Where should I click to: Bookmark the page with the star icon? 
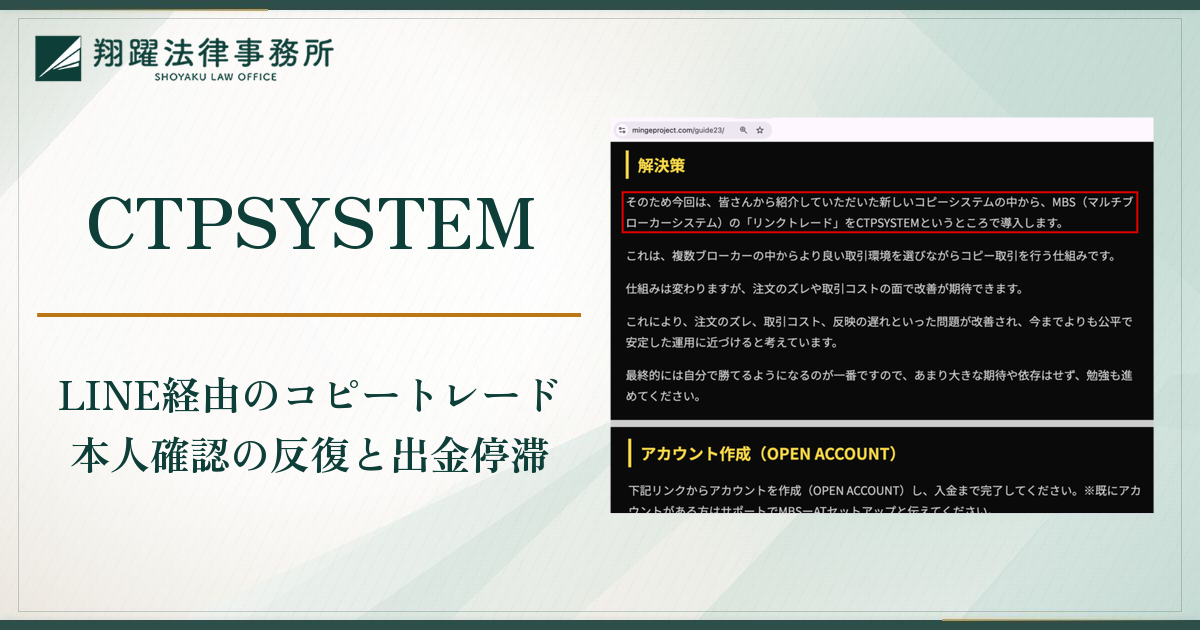click(760, 130)
